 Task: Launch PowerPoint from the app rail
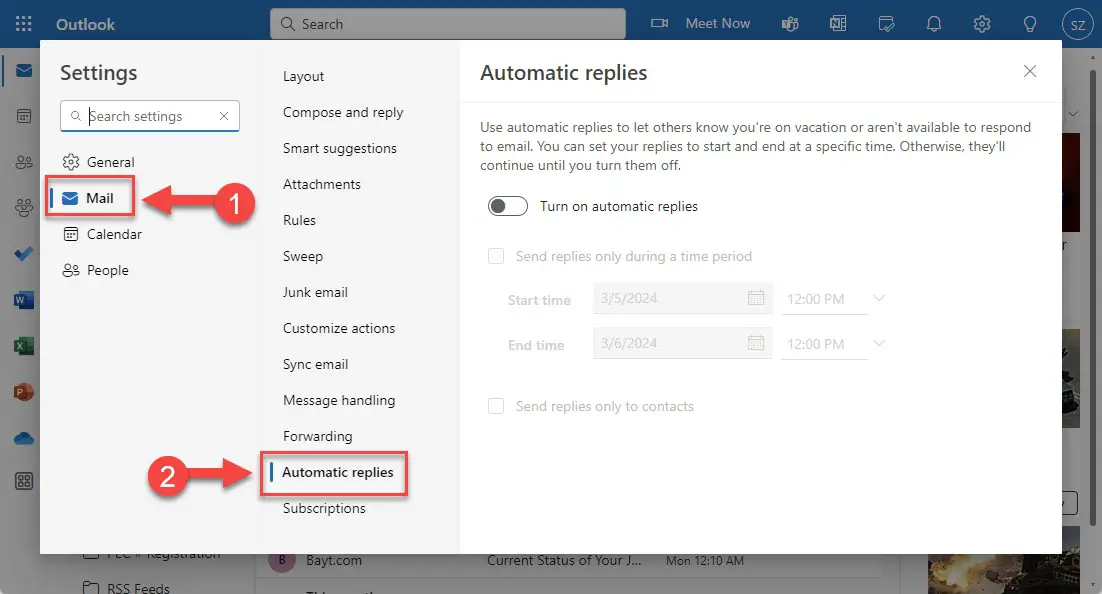tap(24, 392)
